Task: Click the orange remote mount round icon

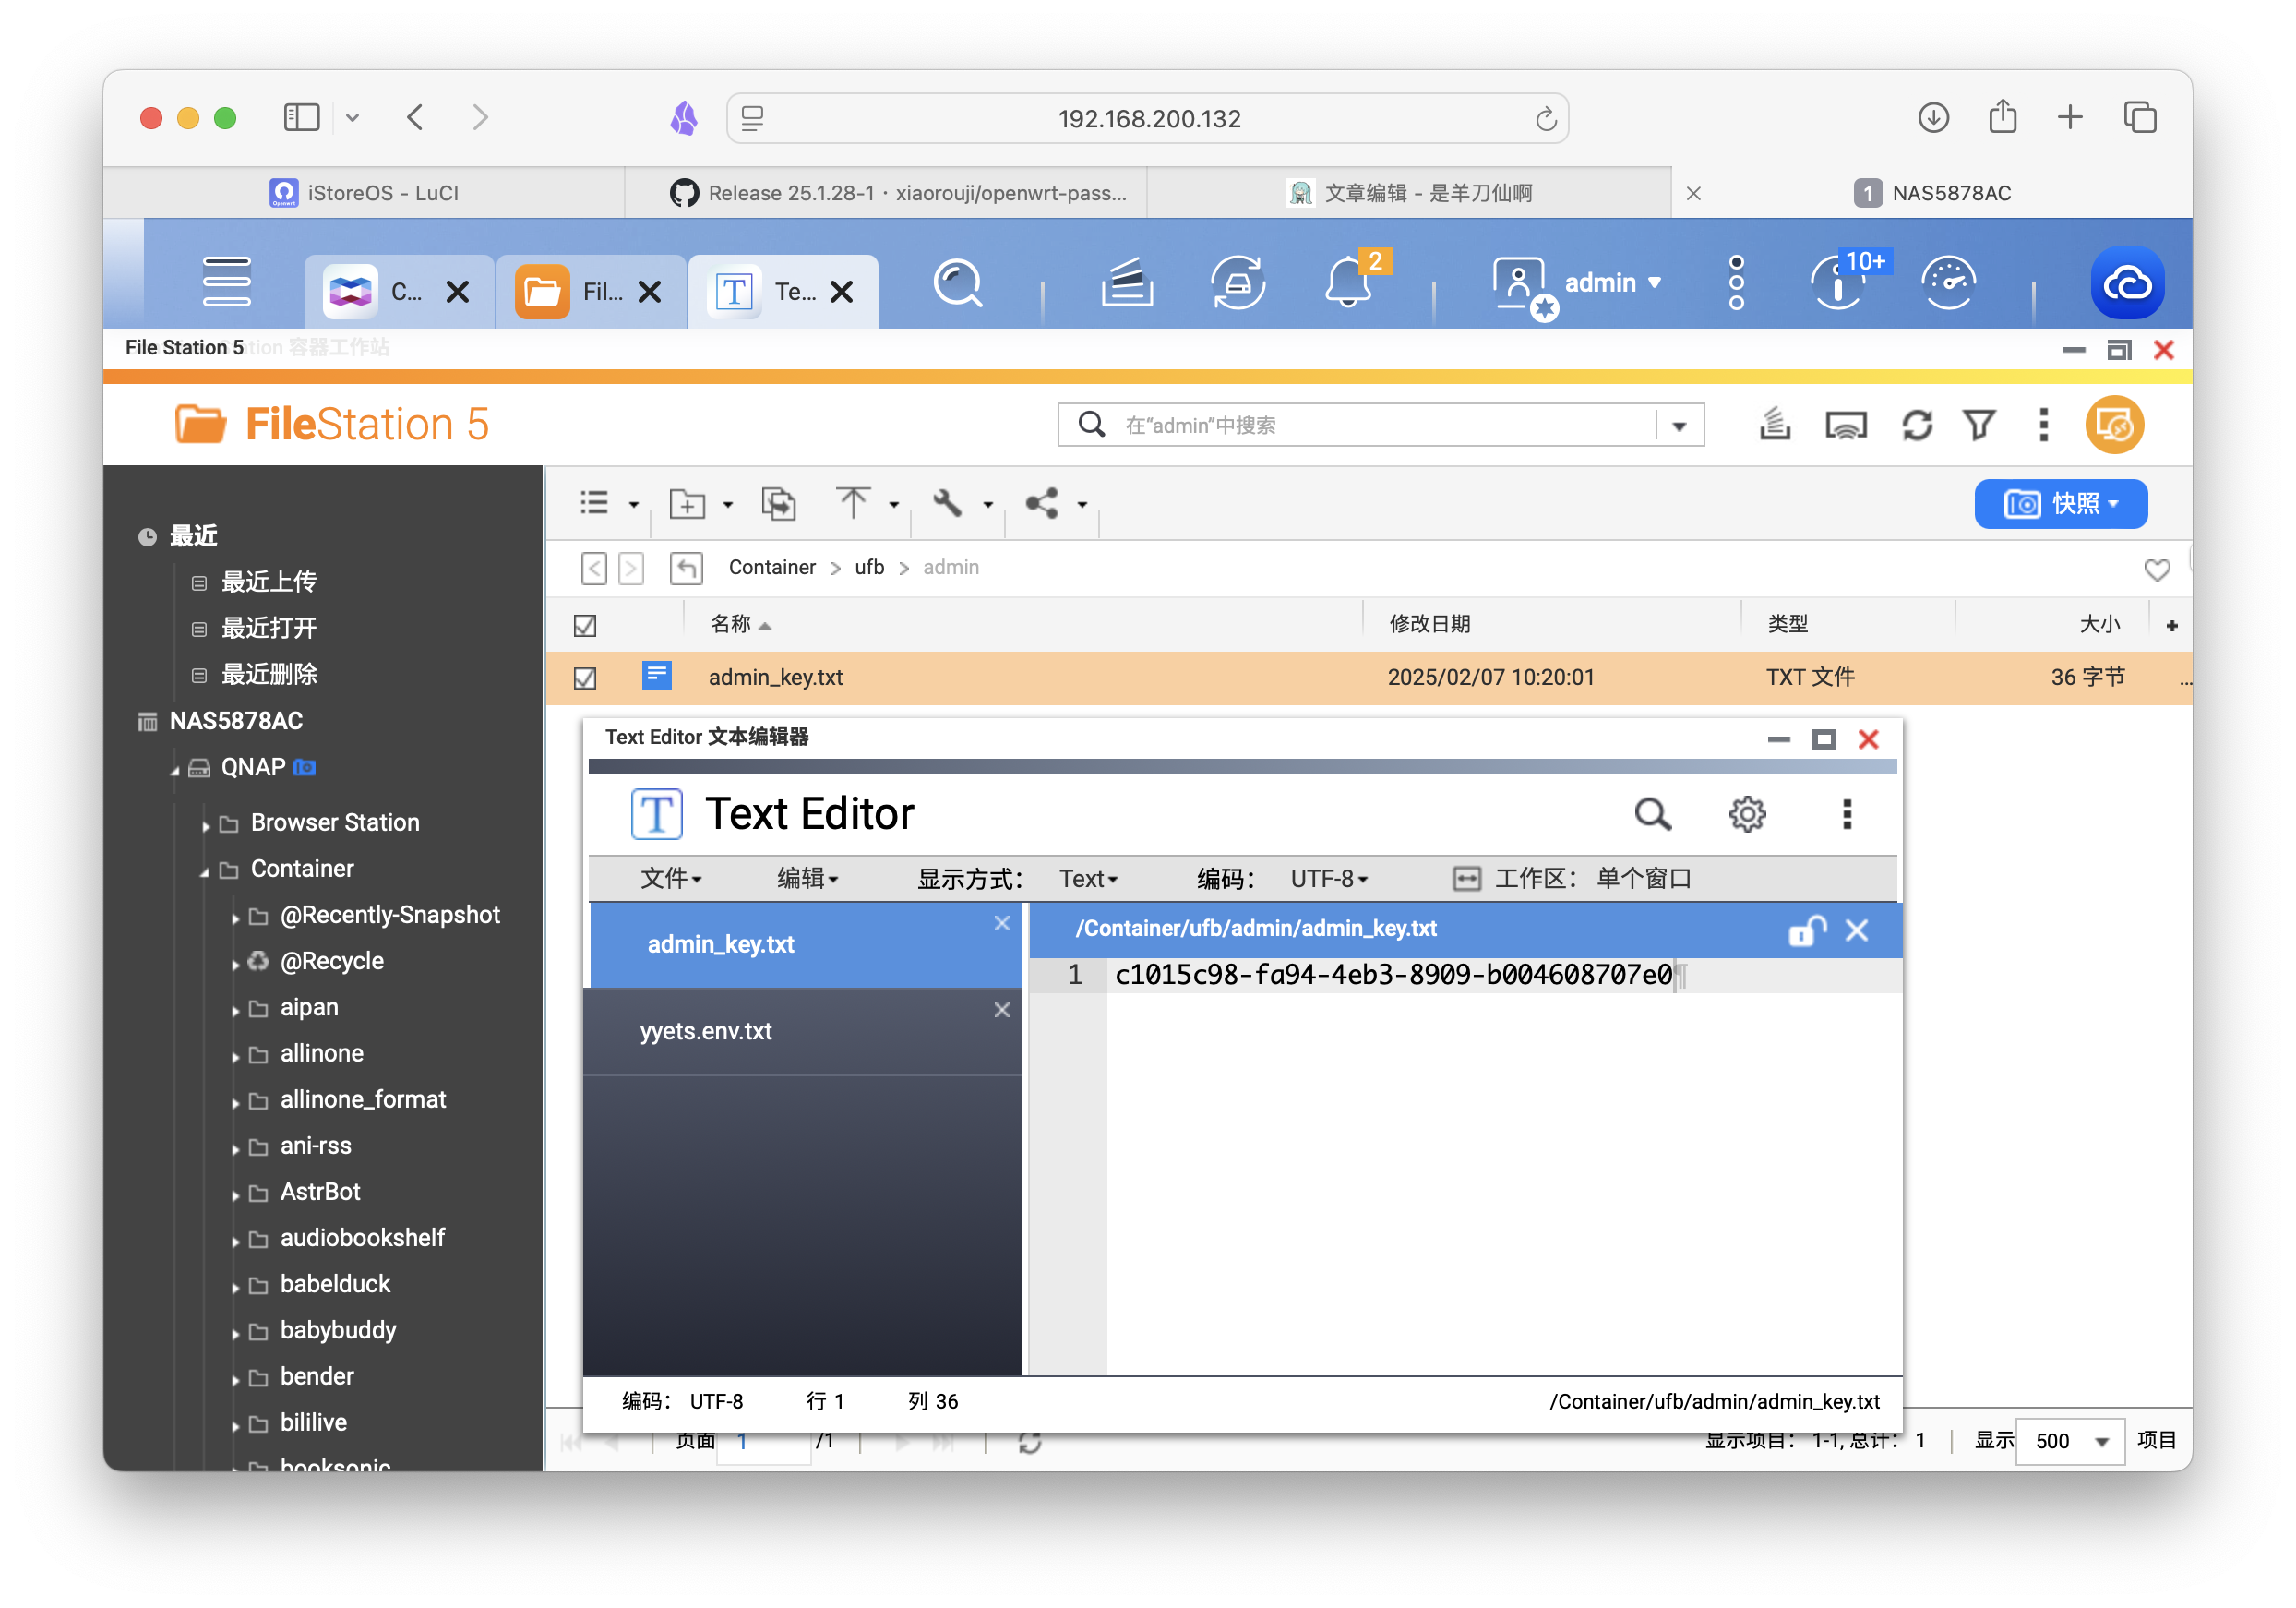Action: point(2114,425)
